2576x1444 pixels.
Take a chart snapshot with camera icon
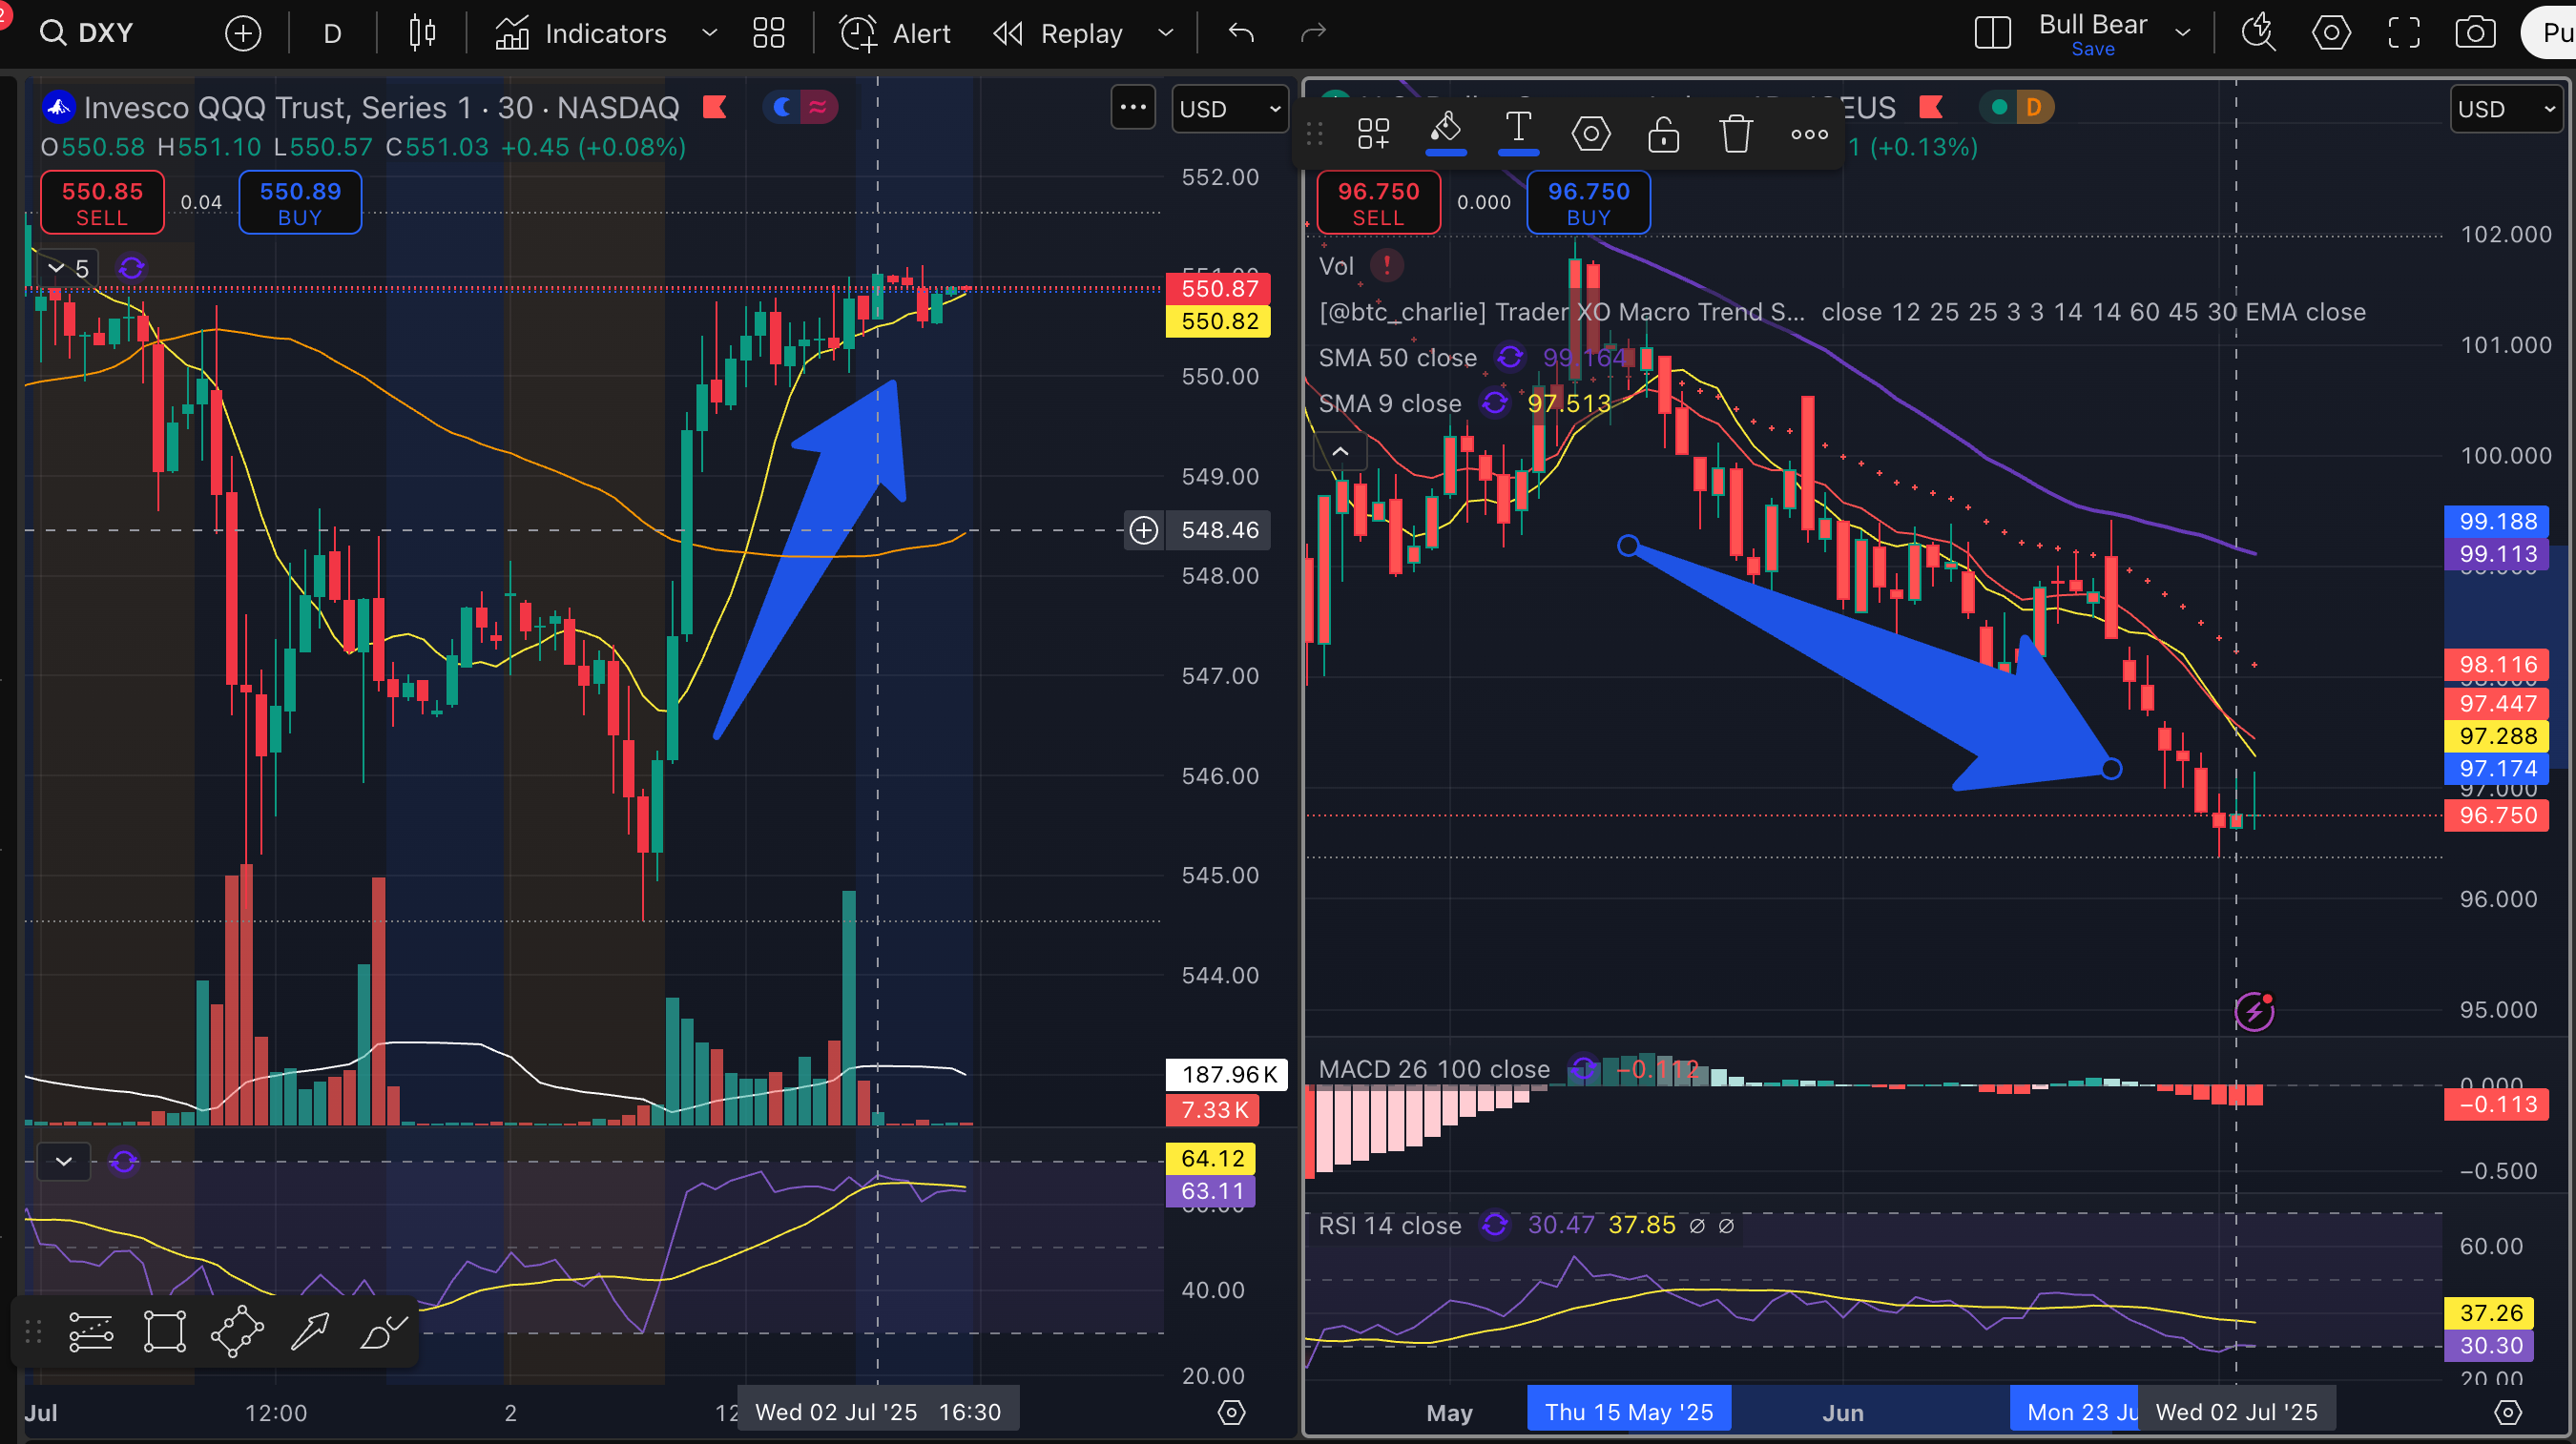2475,33
